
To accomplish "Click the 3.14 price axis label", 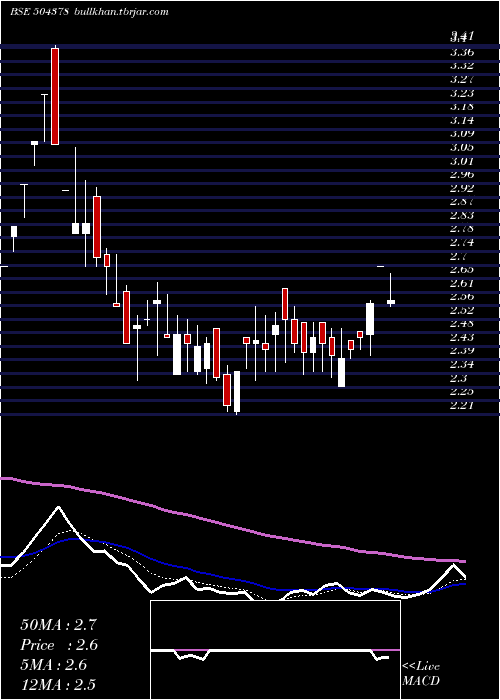I will coord(462,120).
